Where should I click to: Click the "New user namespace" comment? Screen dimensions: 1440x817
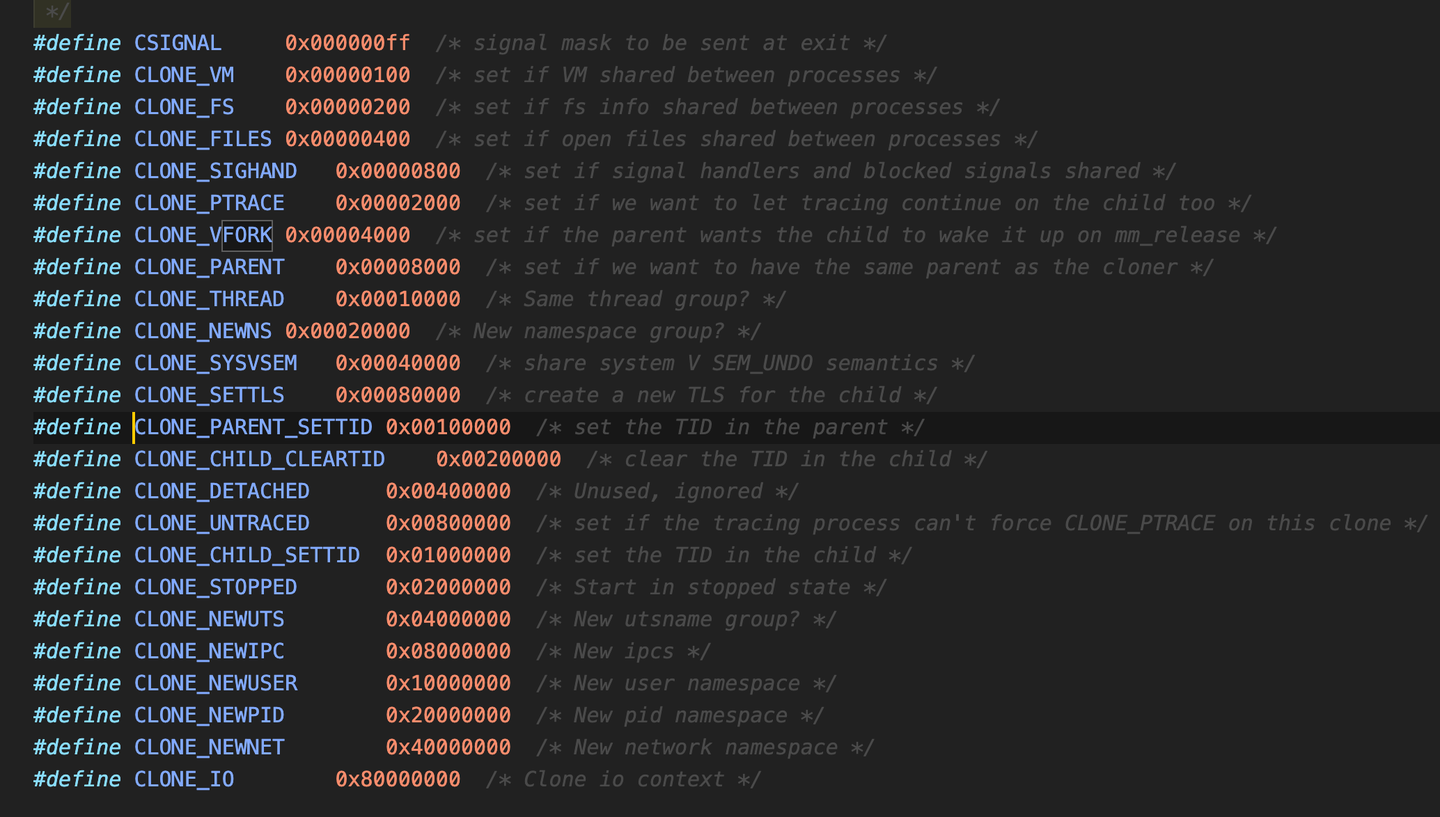685,683
